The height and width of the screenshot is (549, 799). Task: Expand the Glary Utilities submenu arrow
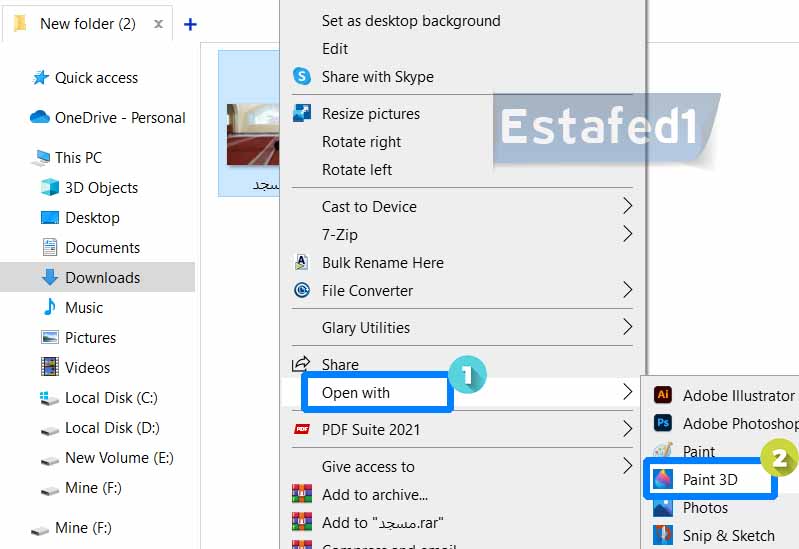[627, 327]
